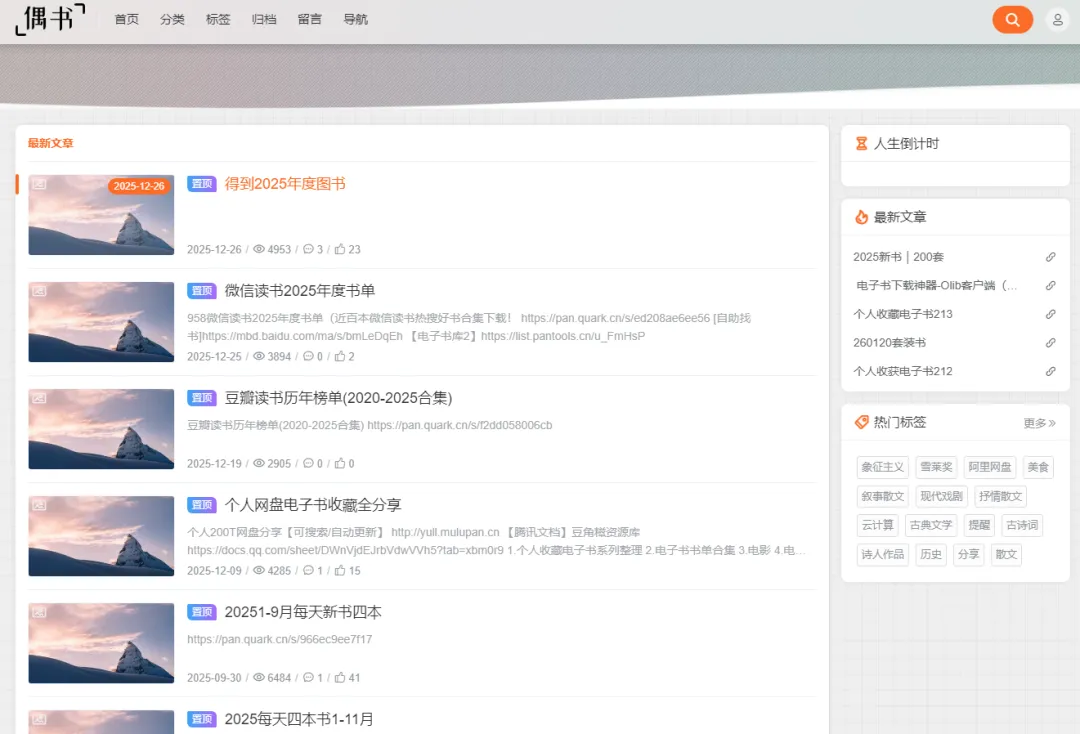Select the 叙事散文 tag
The width and height of the screenshot is (1080, 734).
tap(882, 496)
